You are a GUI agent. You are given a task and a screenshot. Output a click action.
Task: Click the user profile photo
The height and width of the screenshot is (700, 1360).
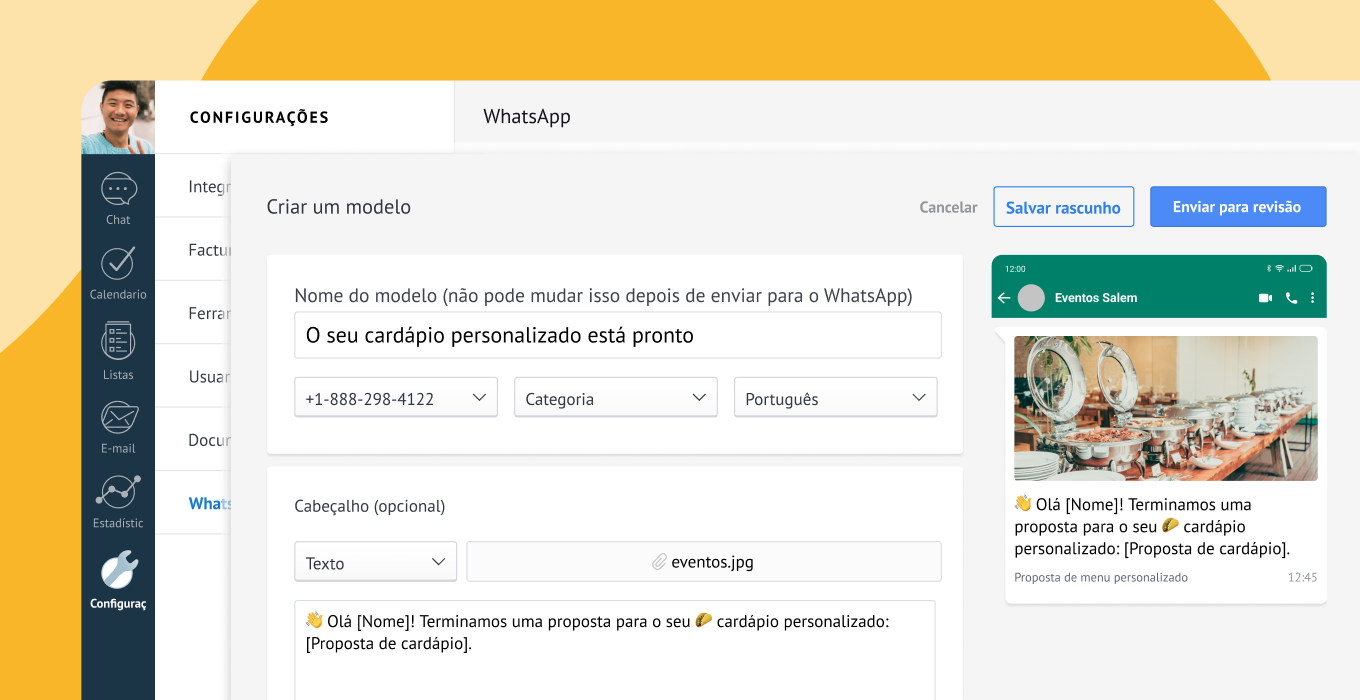[118, 117]
